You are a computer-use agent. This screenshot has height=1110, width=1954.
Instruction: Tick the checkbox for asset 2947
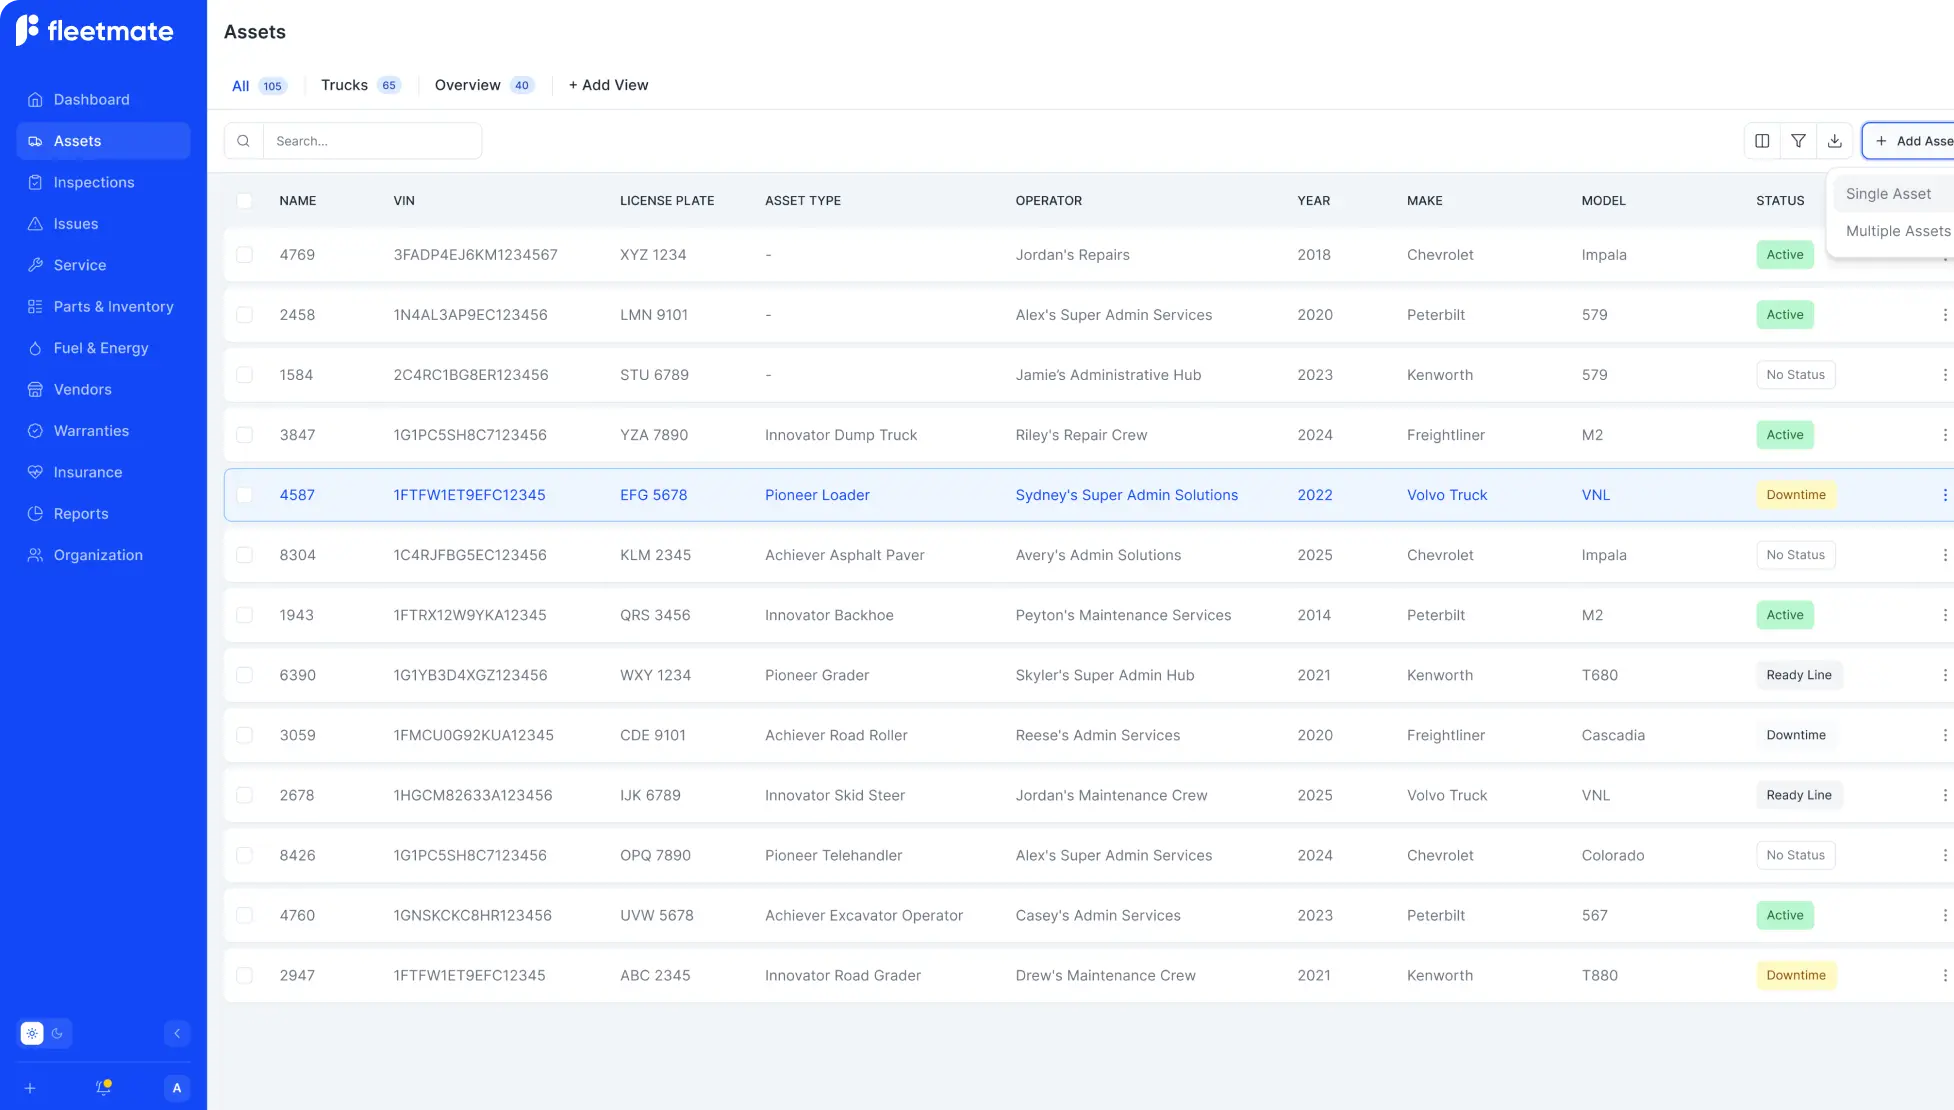pyautogui.click(x=244, y=975)
